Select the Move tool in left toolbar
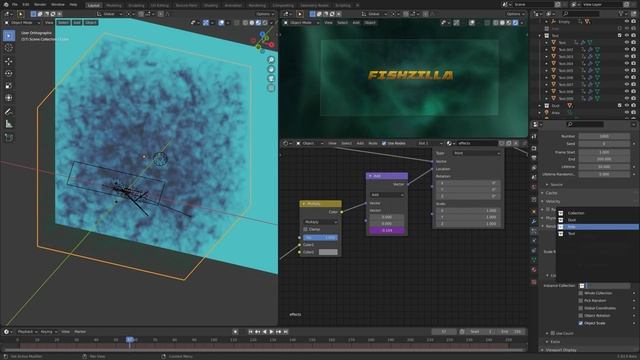640x360 pixels. tap(9, 61)
